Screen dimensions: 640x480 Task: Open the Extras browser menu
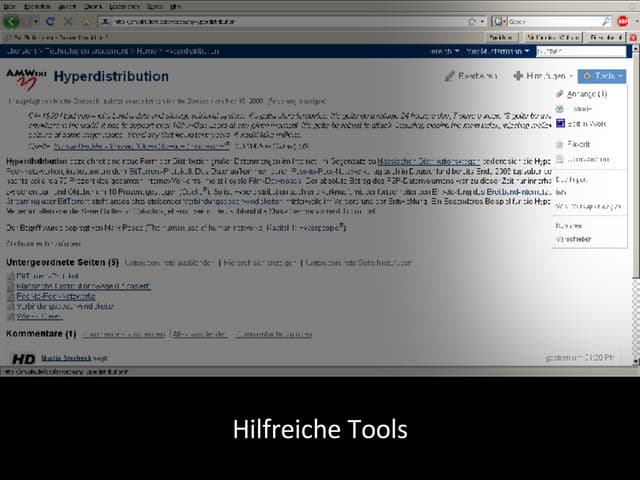point(154,6)
